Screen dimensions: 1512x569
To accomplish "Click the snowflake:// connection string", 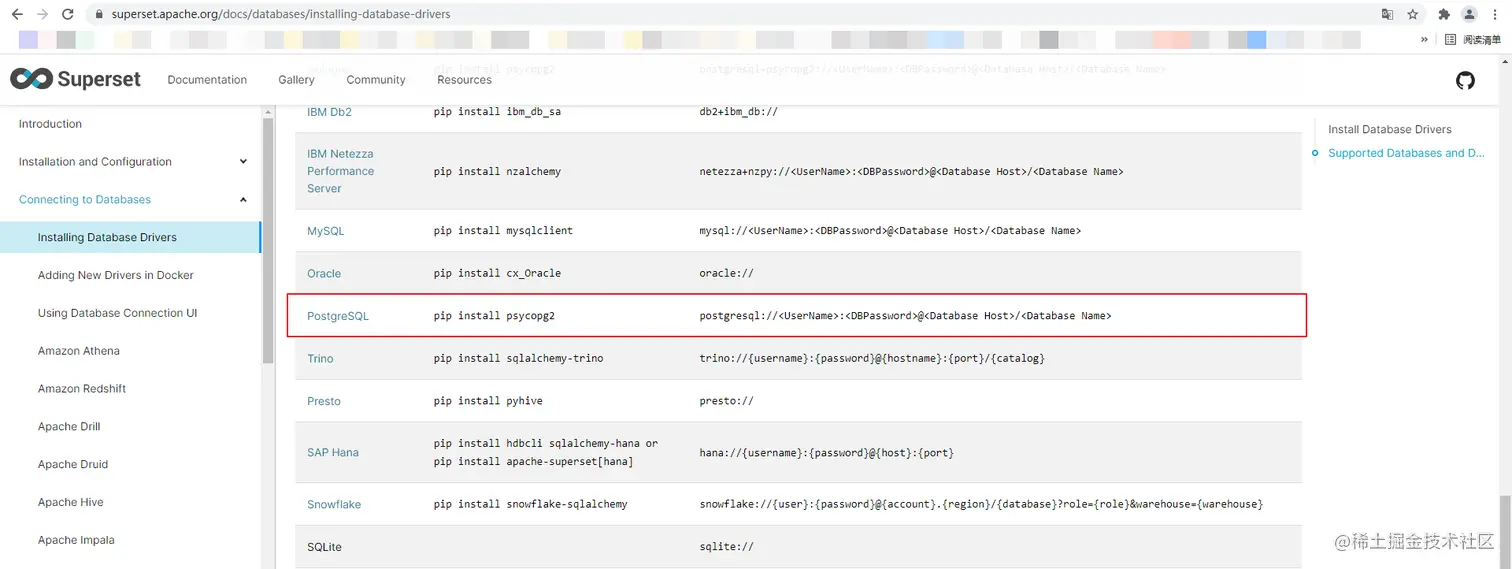I will pyautogui.click(x=981, y=504).
